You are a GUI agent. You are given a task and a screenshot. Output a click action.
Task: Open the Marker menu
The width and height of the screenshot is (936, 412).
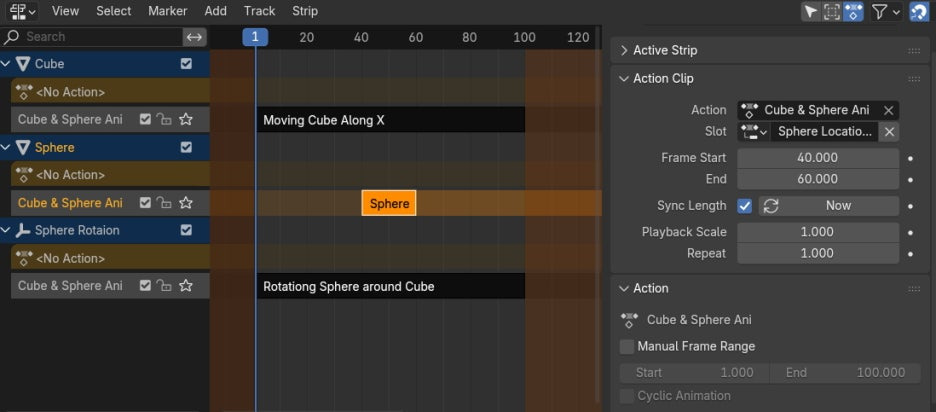(167, 11)
